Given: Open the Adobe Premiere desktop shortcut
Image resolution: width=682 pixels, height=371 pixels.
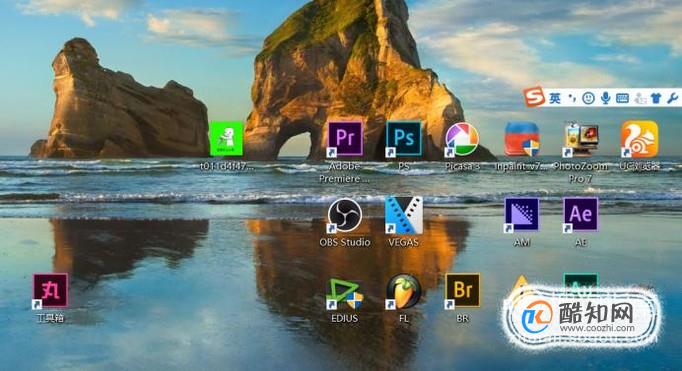Looking at the screenshot, I should point(345,139).
